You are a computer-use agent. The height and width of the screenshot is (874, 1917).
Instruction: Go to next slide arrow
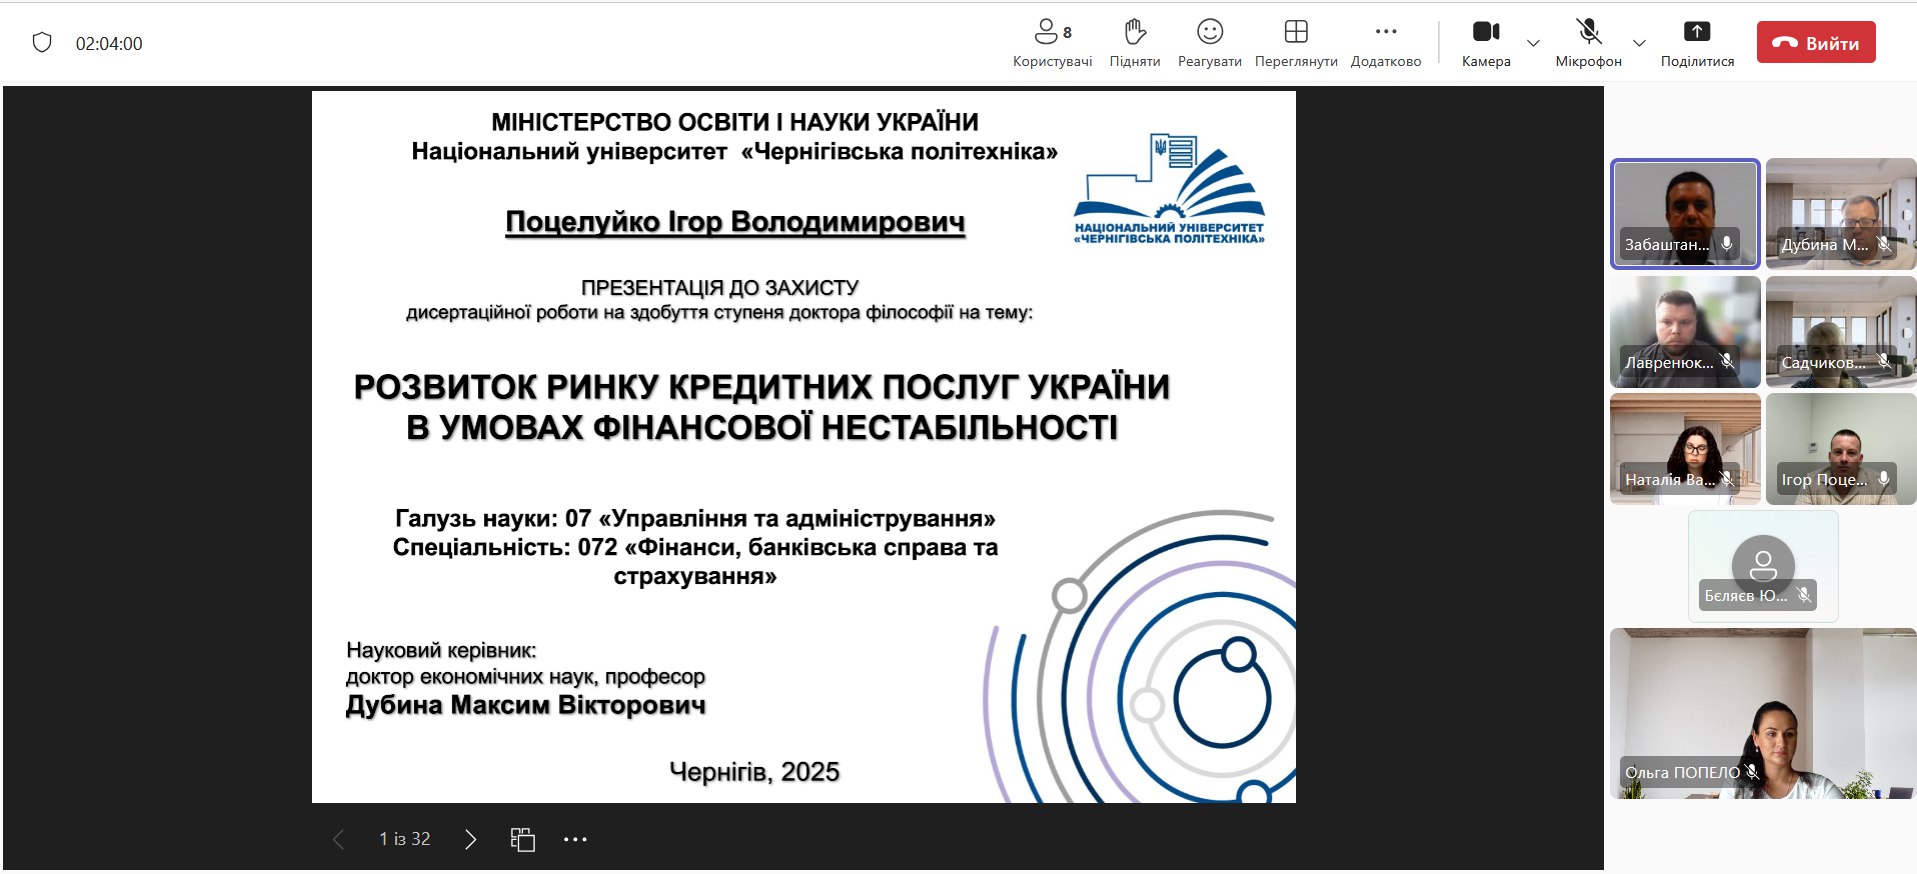pyautogui.click(x=470, y=839)
